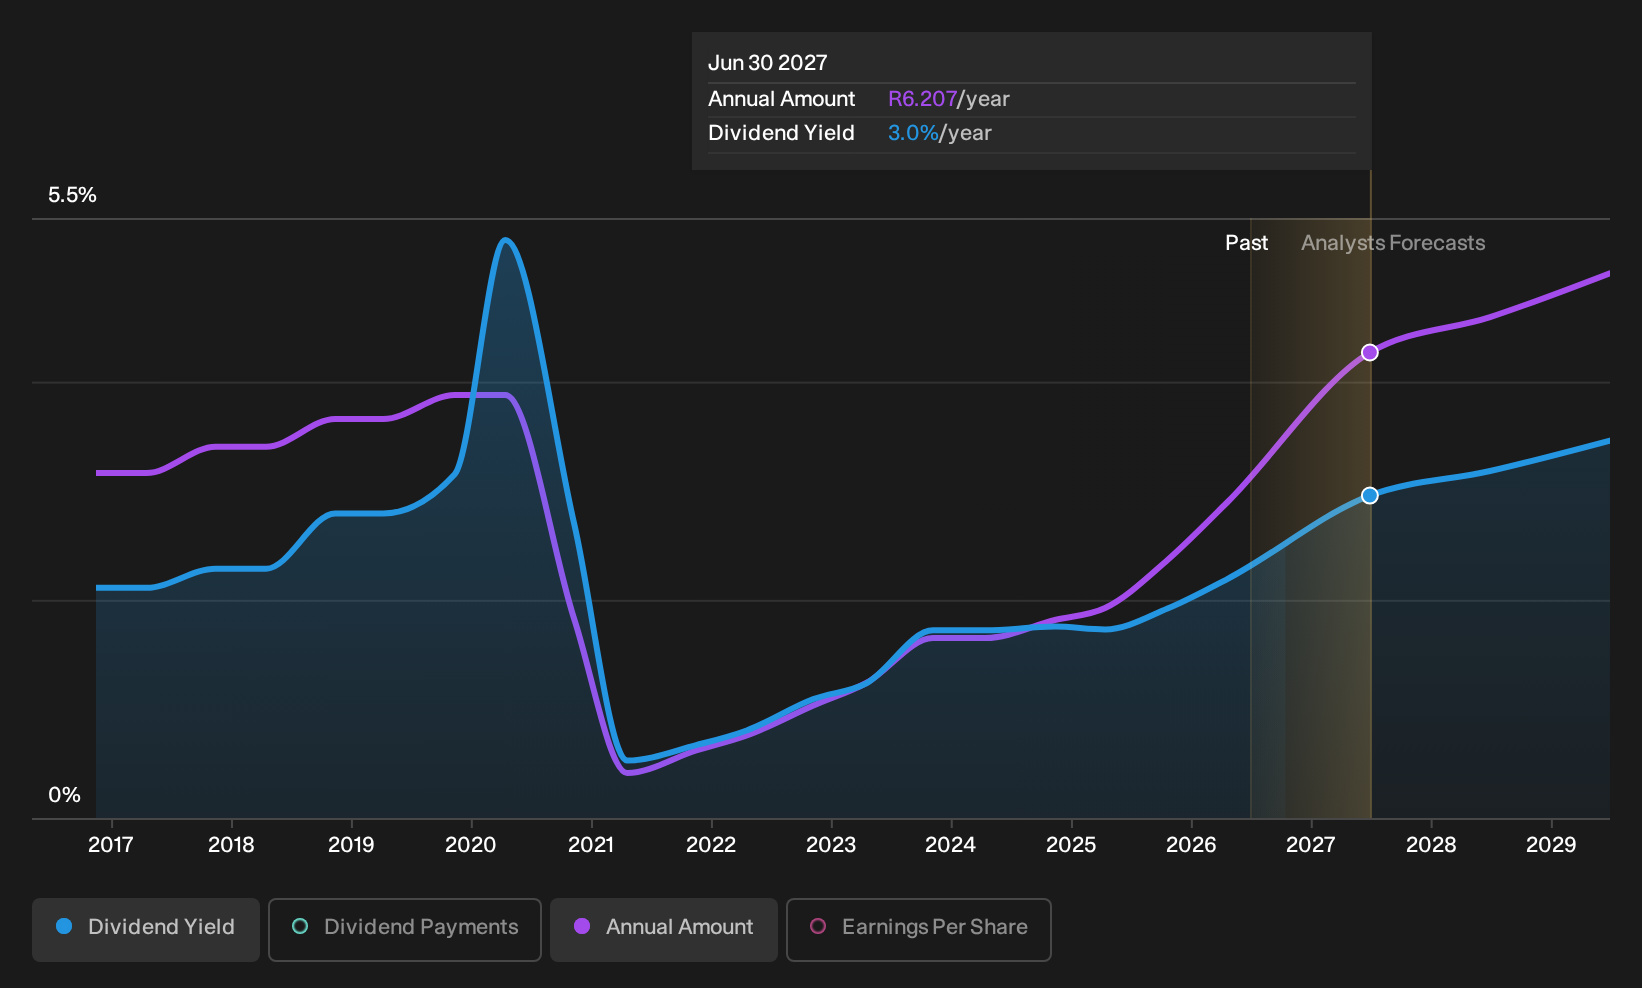Viewport: 1642px width, 988px height.
Task: Click the 2020 x-axis label
Action: click(471, 845)
